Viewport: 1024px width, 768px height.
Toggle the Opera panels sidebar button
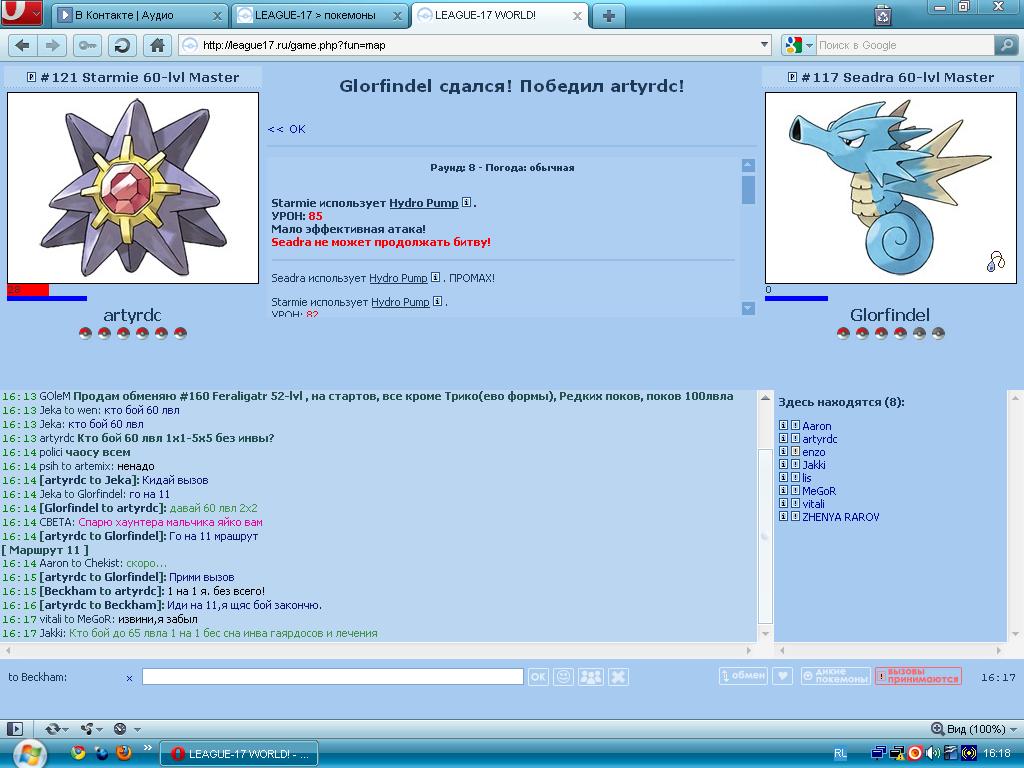pyautogui.click(x=14, y=729)
